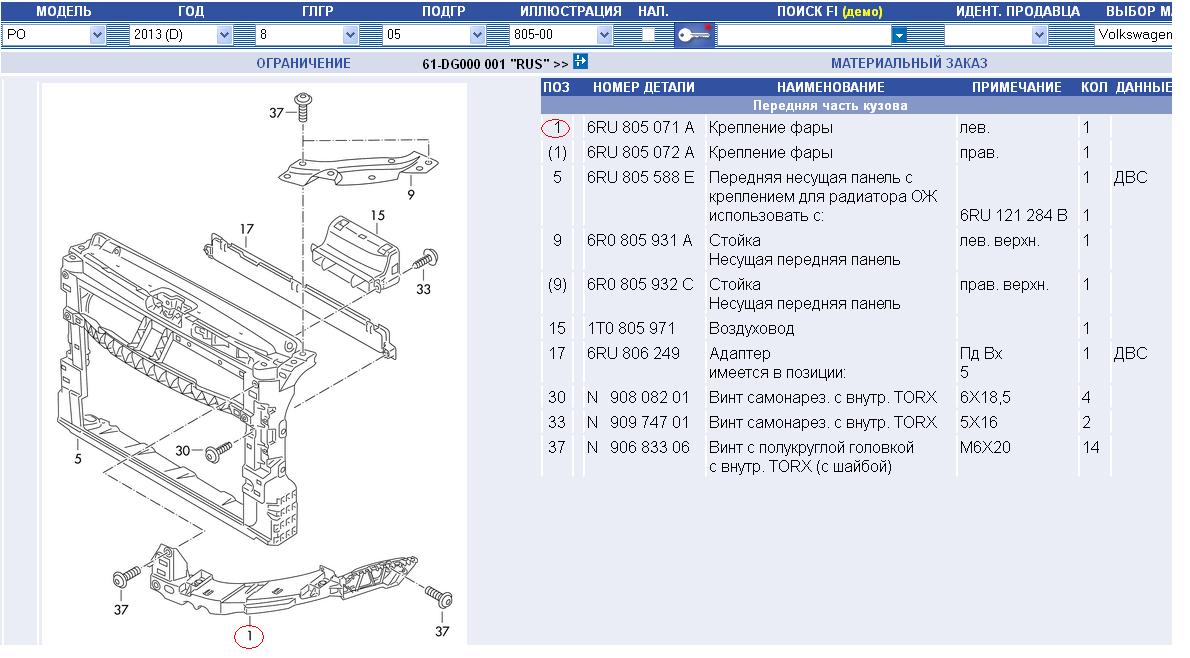This screenshot has width=1190, height=658.
Task: Open the ОГРАНИЧЕНИЕ tab
Action: point(303,63)
